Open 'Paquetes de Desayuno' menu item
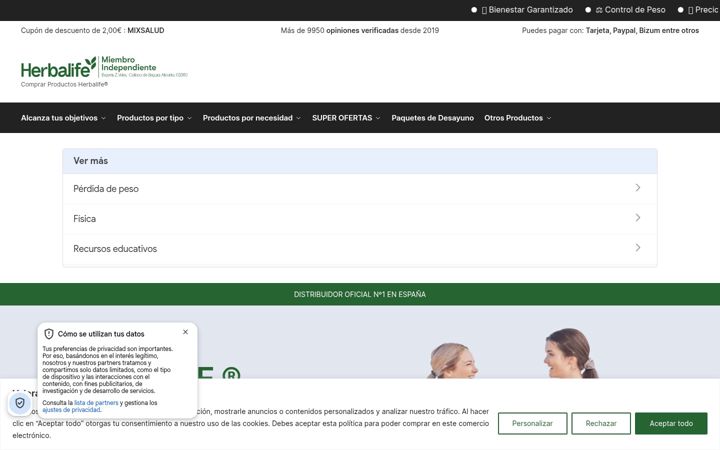 432,118
